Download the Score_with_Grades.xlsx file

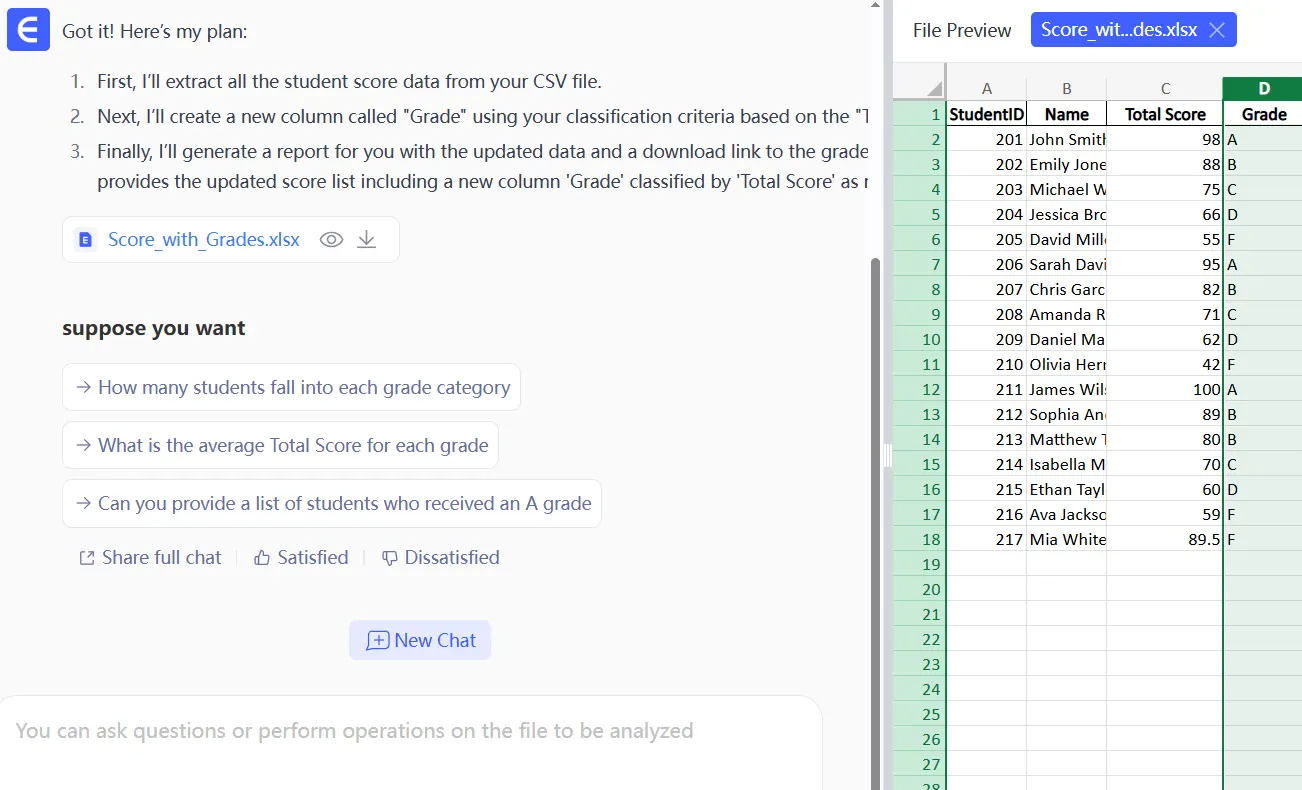pyautogui.click(x=367, y=240)
